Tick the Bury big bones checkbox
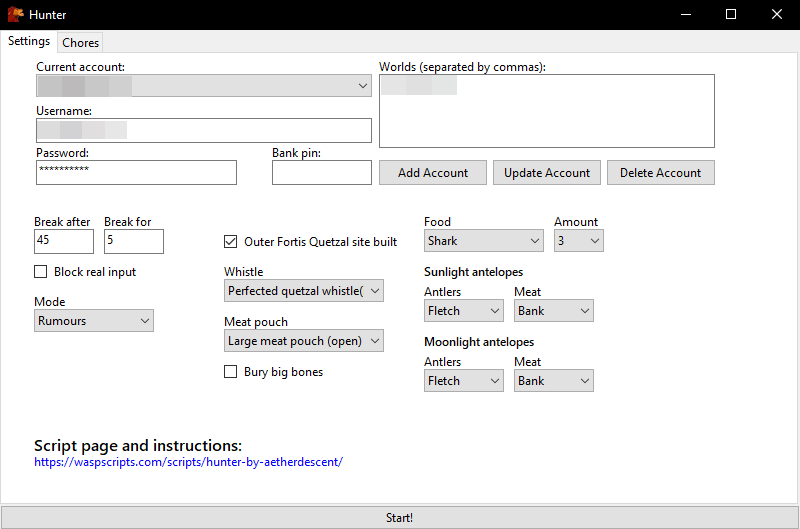Viewport: 800px width, 529px height. click(x=231, y=372)
